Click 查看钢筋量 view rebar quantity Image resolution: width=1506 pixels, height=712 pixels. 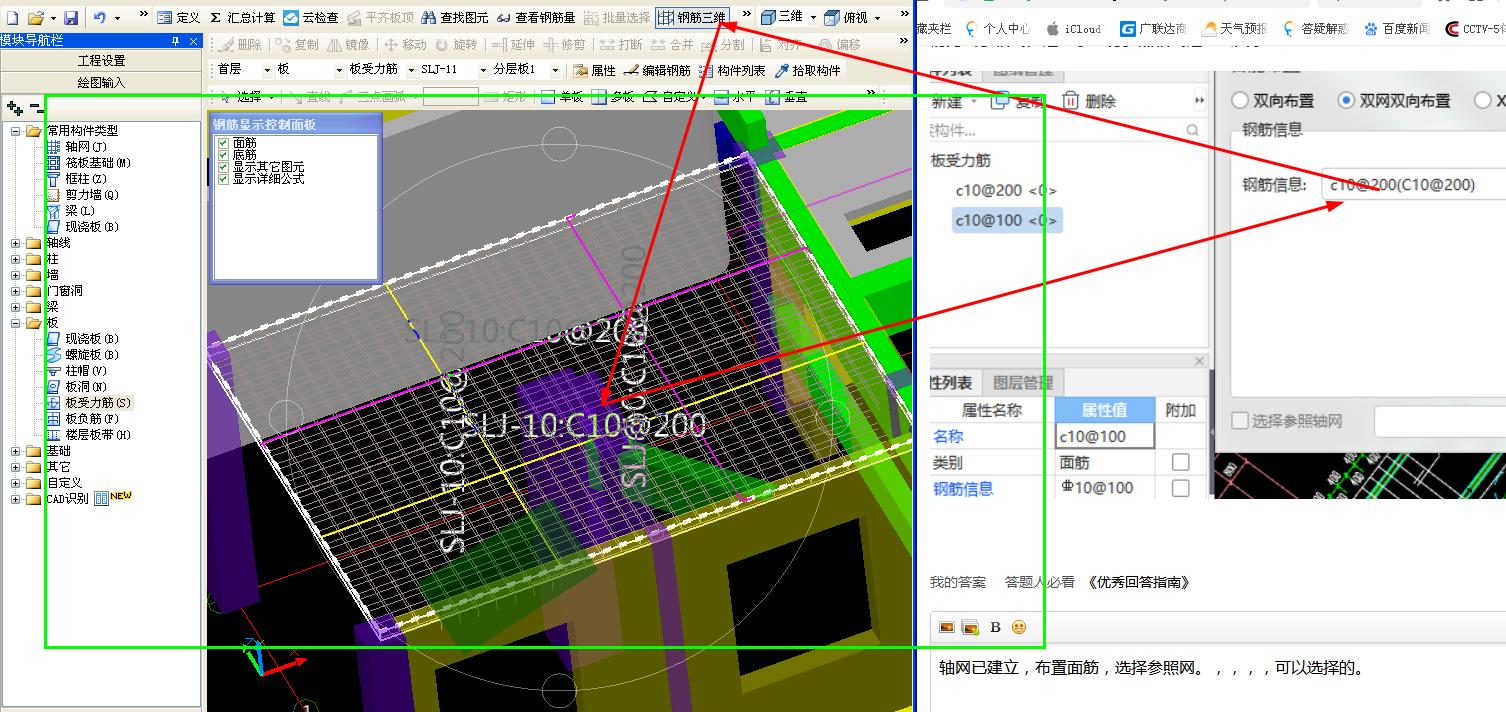(x=536, y=18)
